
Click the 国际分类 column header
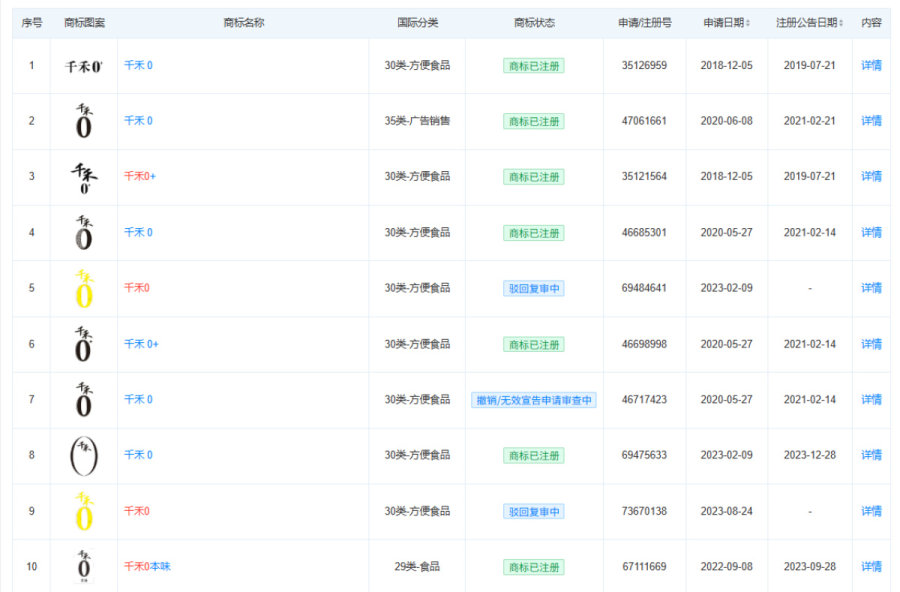coord(417,23)
